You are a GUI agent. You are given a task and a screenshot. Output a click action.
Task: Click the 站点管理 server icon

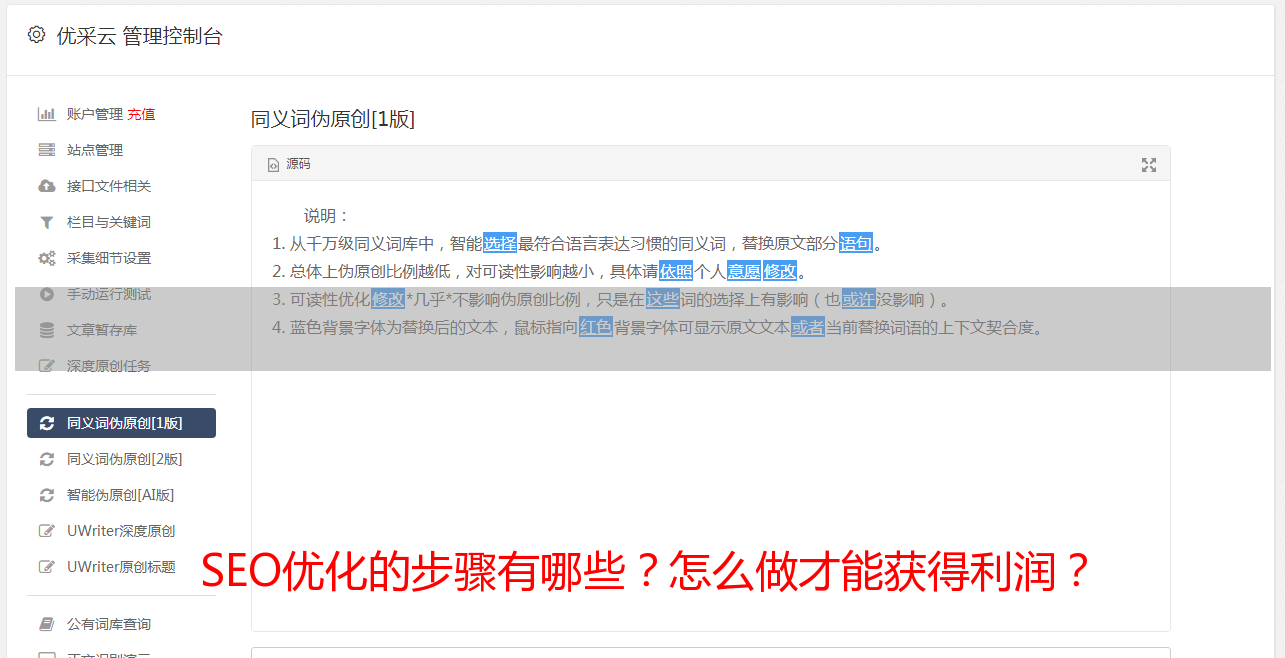[46, 150]
